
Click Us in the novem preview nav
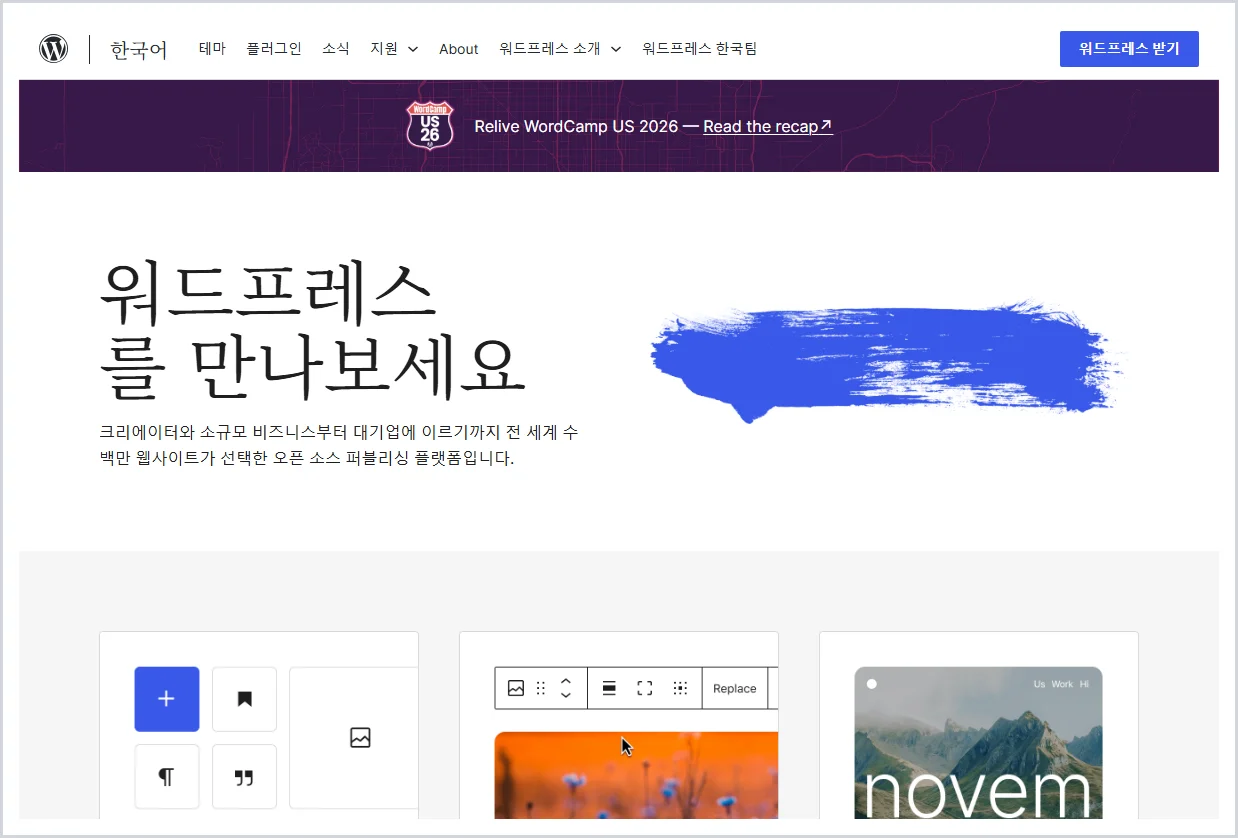point(1039,684)
